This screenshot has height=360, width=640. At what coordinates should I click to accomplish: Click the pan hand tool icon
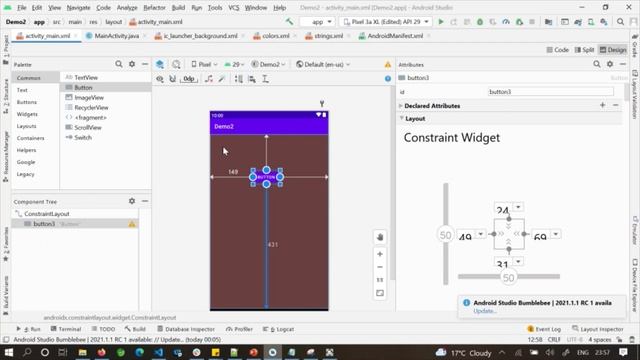[380, 237]
